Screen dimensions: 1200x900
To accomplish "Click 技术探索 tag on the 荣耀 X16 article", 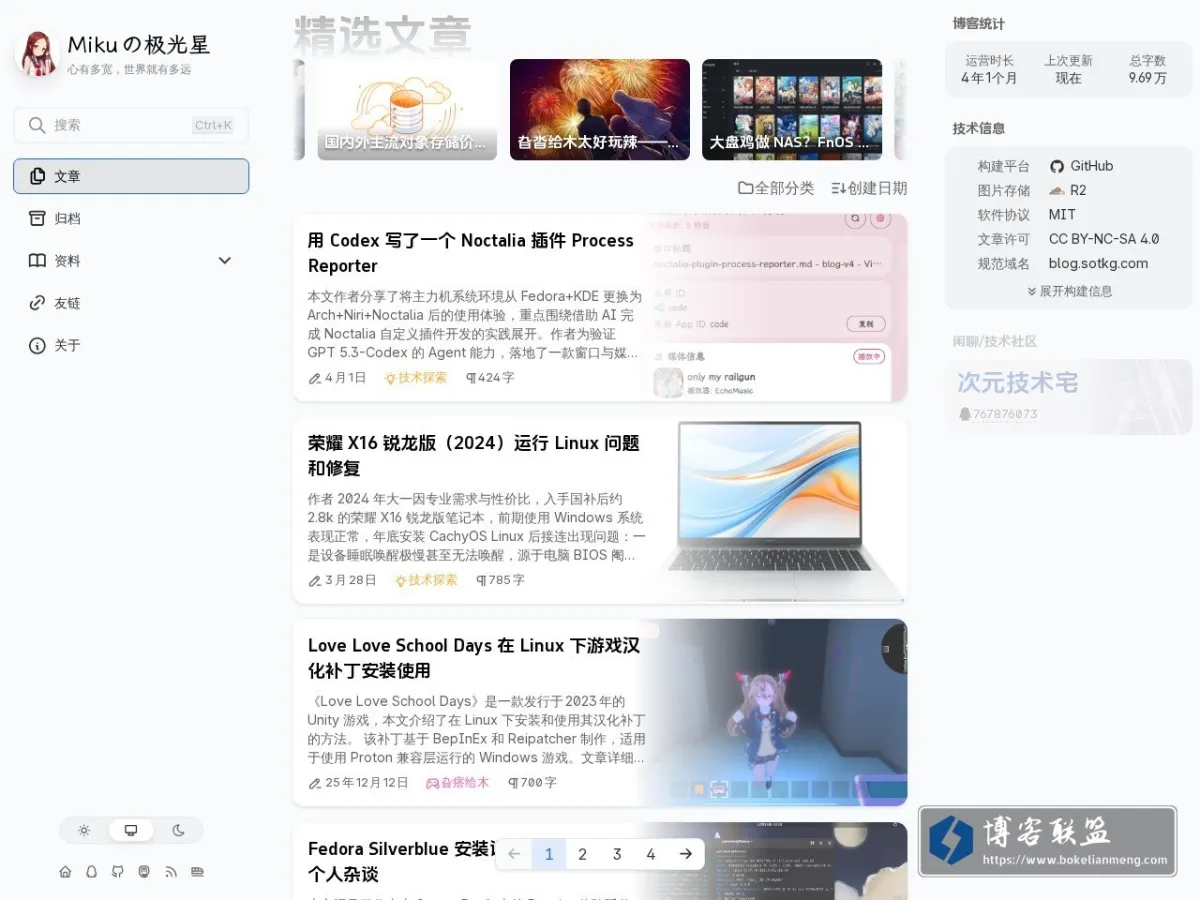I will click(426, 580).
